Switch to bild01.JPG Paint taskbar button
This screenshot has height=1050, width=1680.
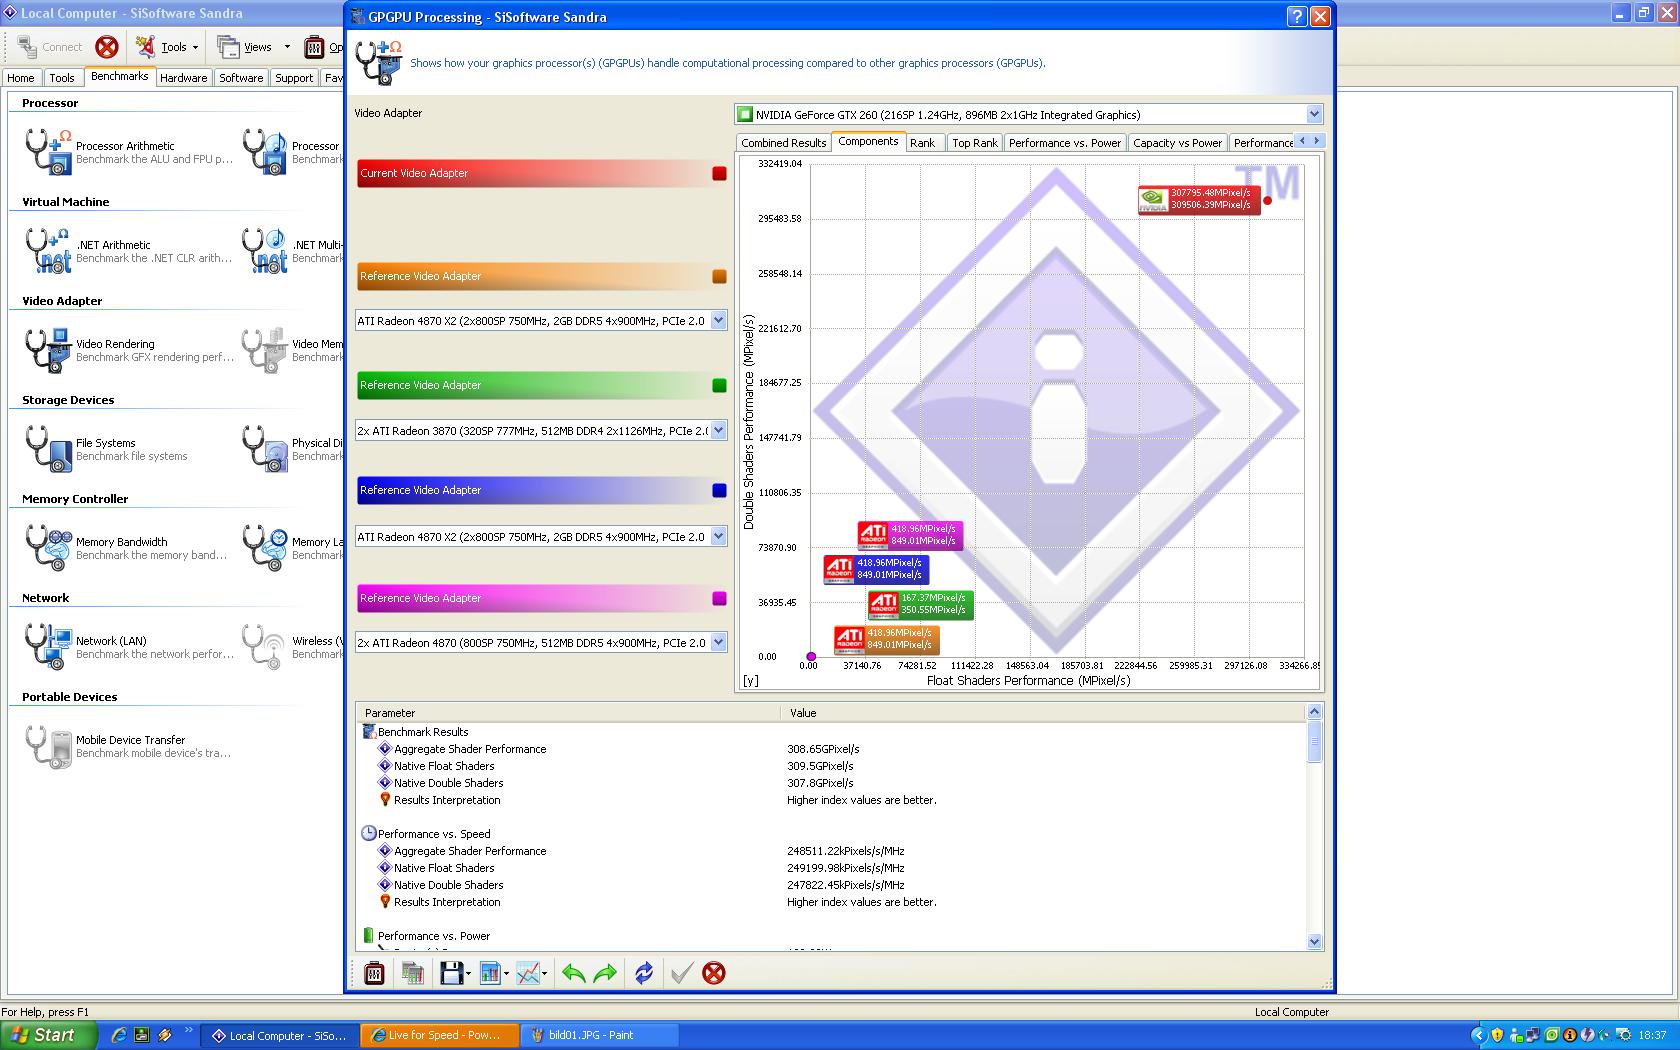[x=600, y=1035]
